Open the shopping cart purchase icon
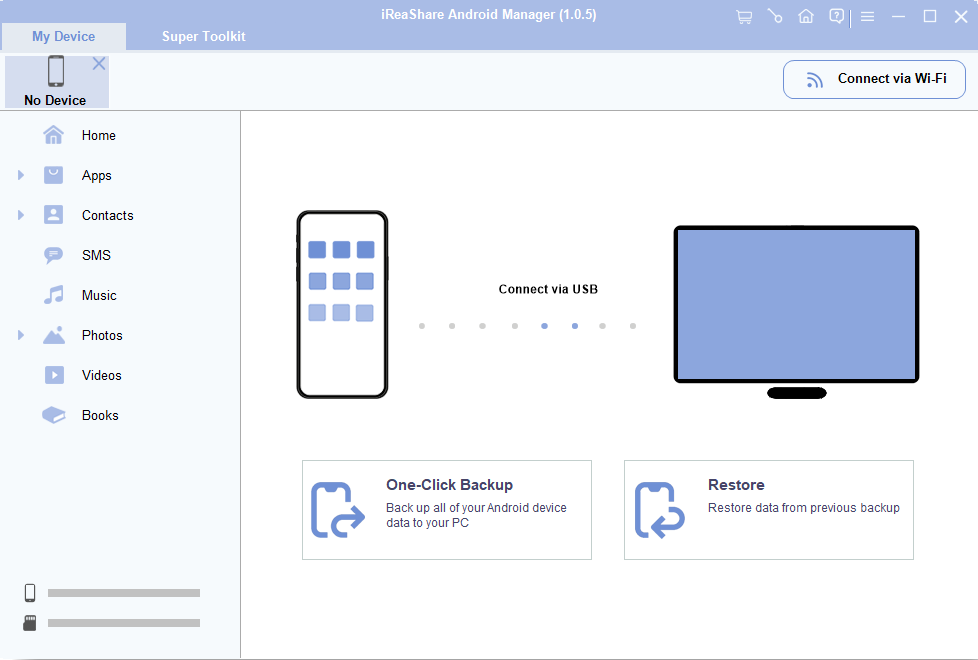The width and height of the screenshot is (978, 660). tap(743, 17)
